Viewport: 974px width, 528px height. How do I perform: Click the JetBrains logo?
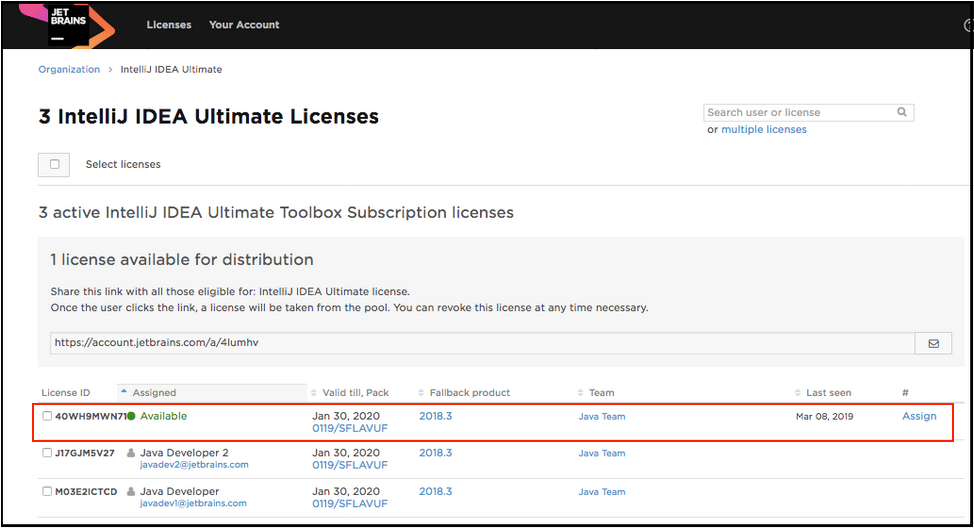tap(68, 25)
